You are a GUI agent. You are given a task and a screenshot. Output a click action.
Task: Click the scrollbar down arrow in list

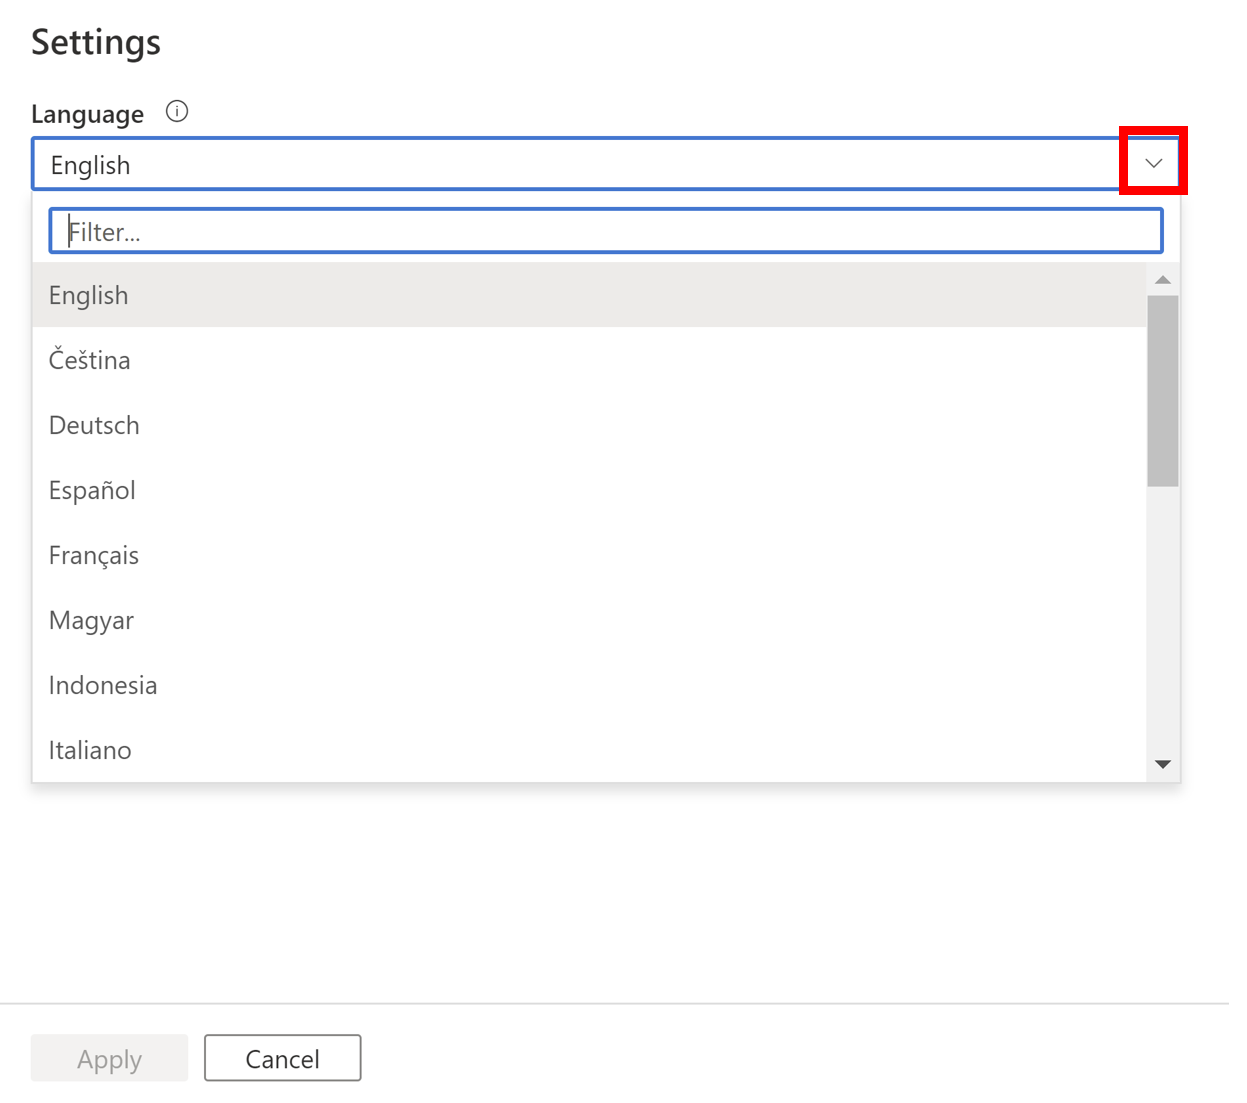coord(1163,764)
